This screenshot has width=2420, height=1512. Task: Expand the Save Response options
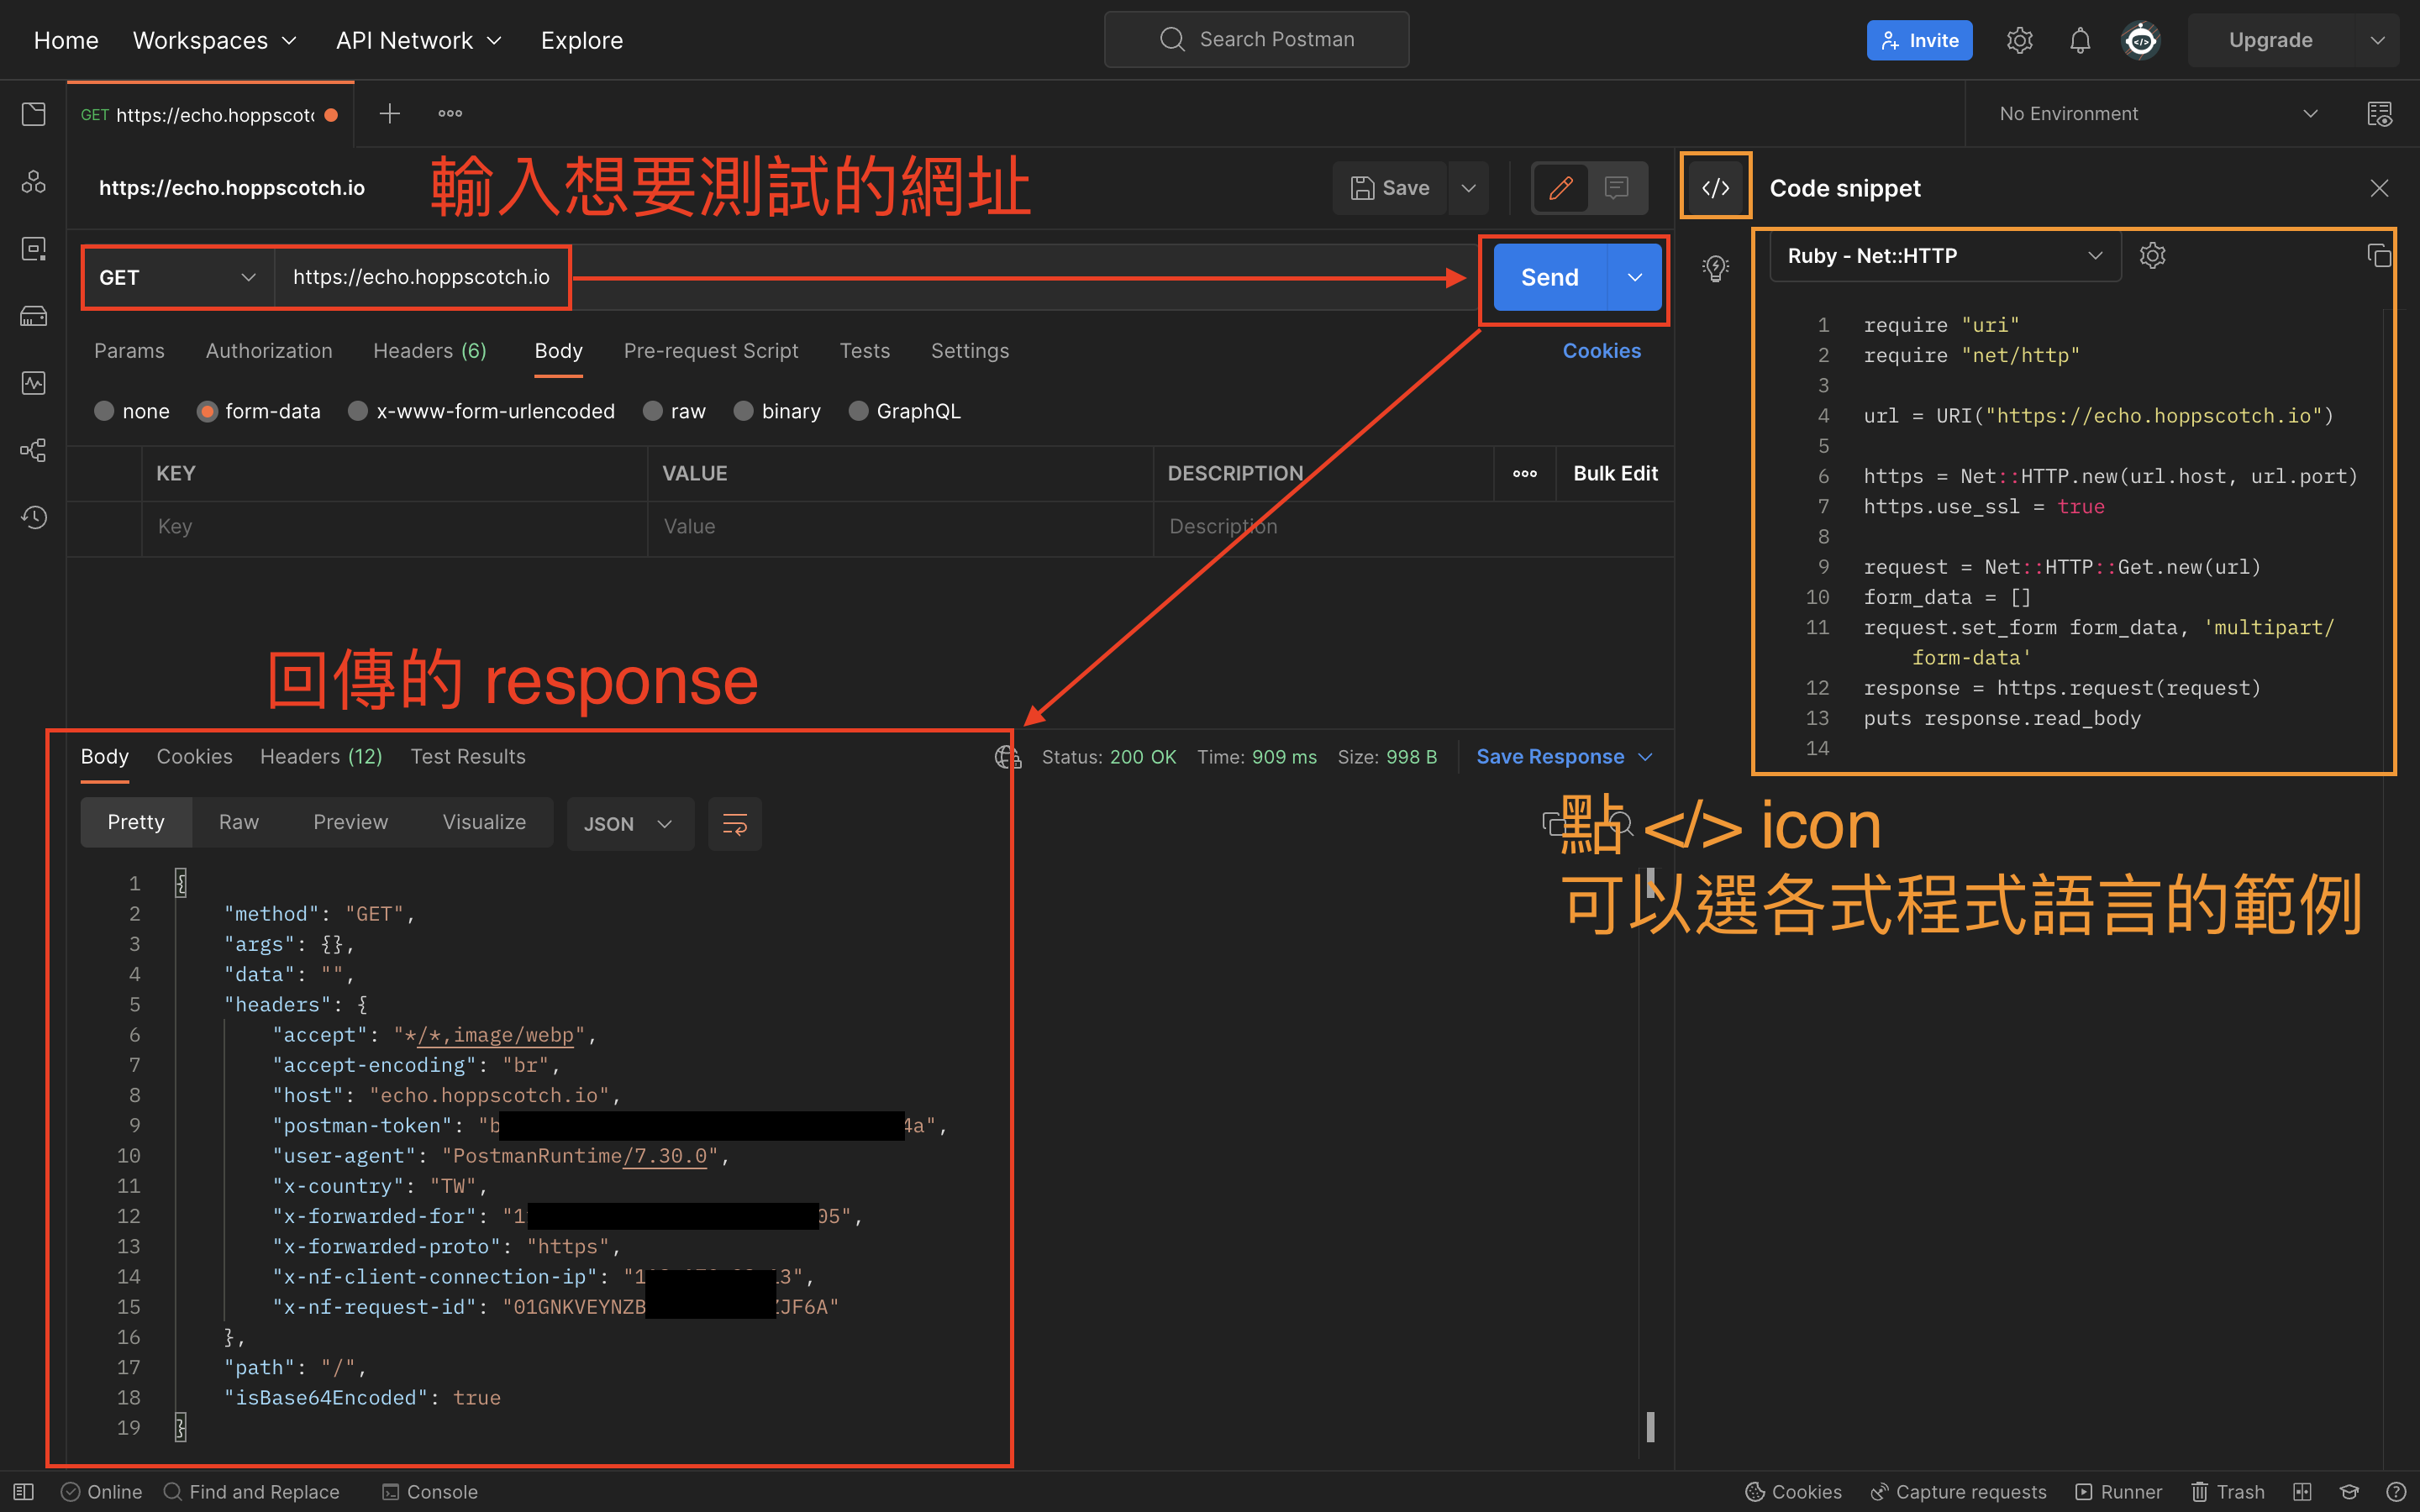[1646, 756]
